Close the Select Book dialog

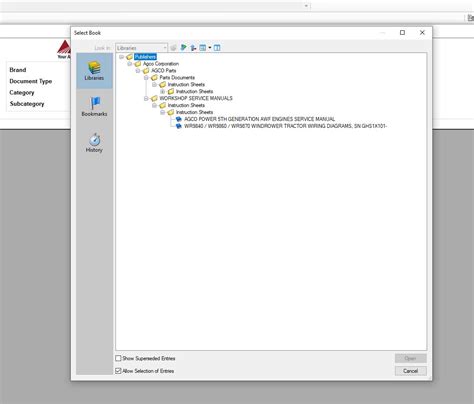tap(422, 32)
